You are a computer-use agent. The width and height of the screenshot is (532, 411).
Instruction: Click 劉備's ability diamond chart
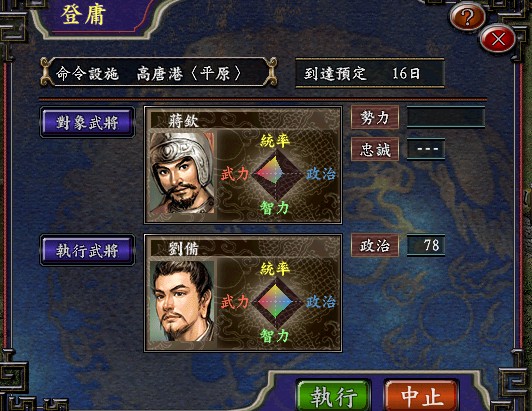(276, 301)
